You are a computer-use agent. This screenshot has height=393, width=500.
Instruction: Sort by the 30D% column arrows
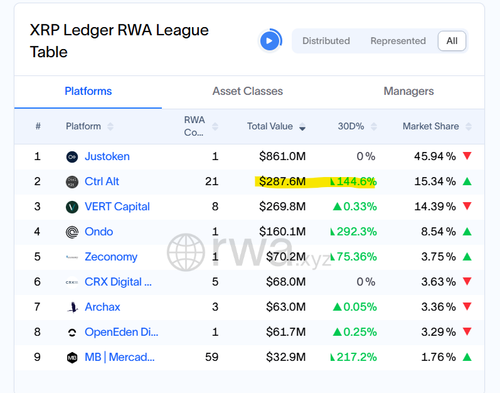[374, 127]
